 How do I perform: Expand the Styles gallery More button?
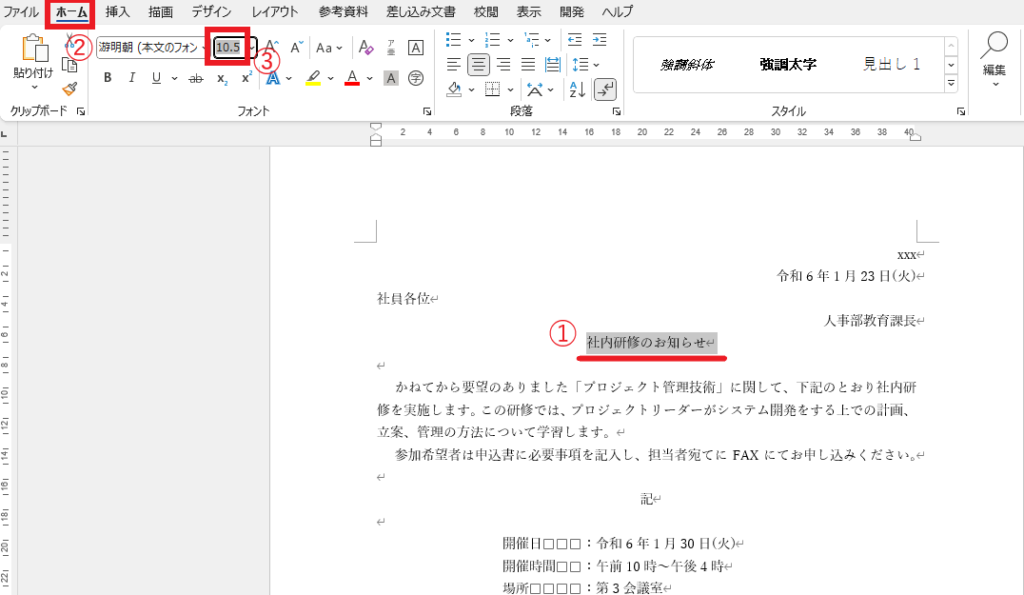tap(951, 84)
